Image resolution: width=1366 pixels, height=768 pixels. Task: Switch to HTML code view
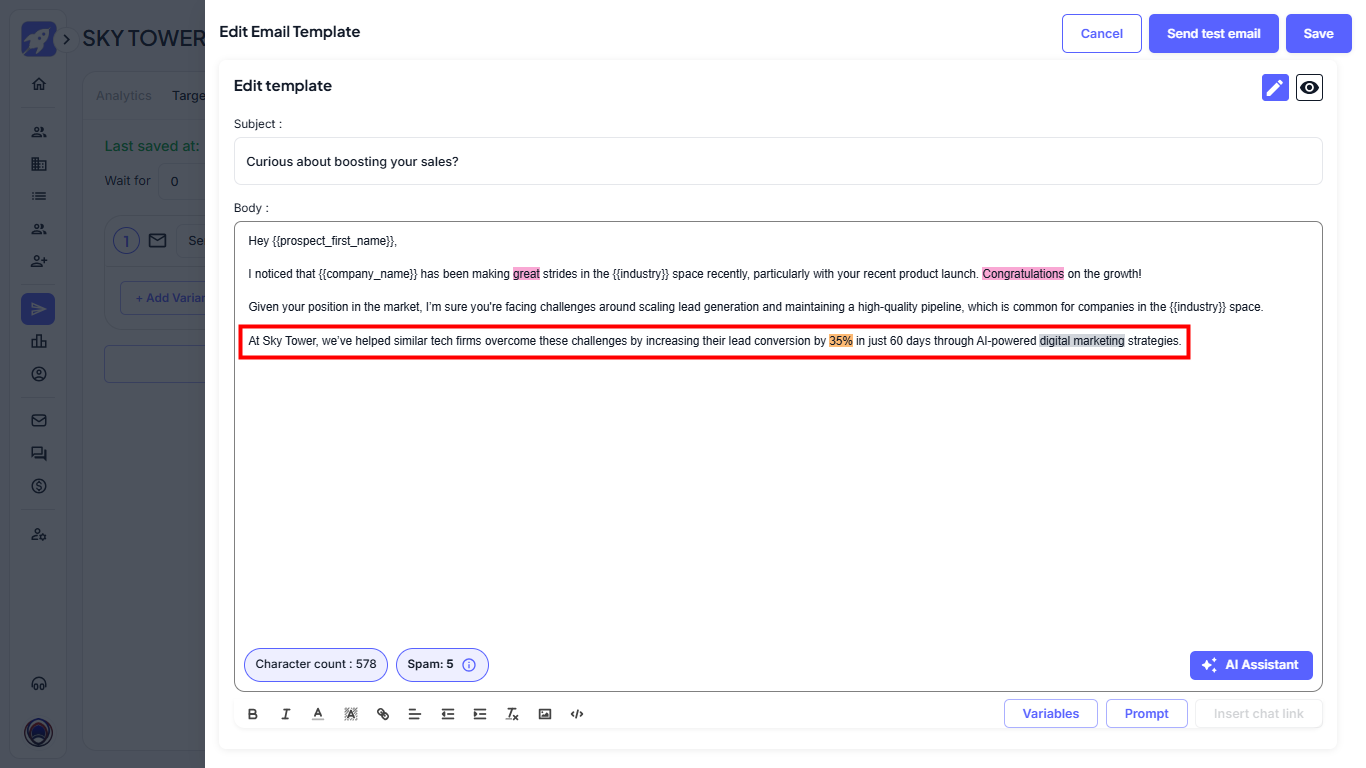coord(577,714)
